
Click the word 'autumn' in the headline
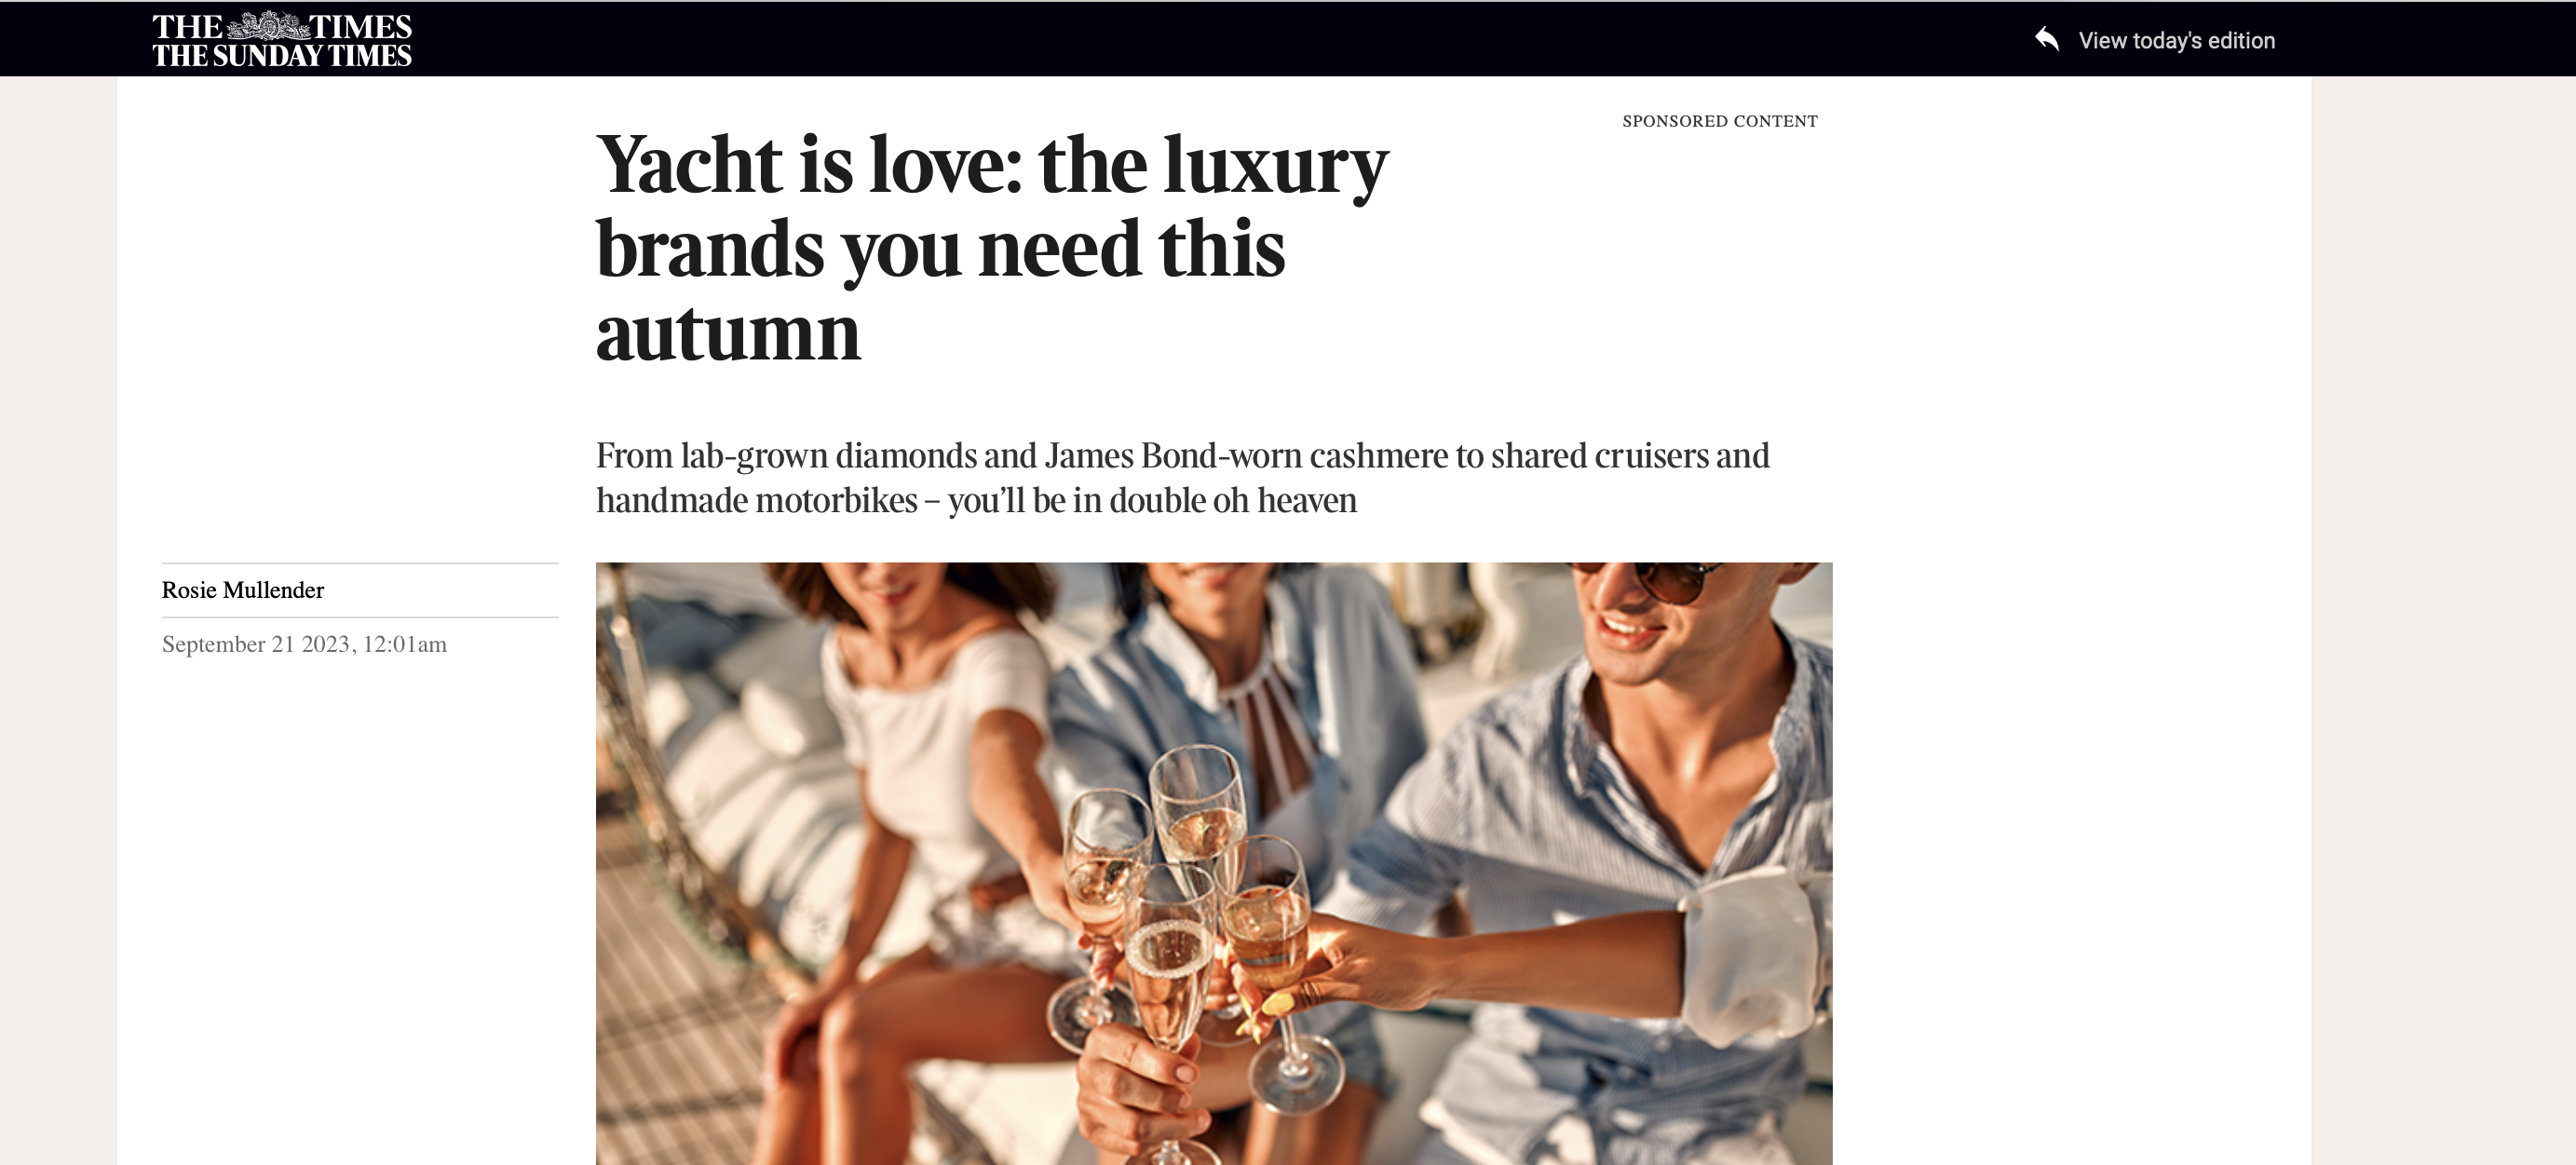coord(728,334)
